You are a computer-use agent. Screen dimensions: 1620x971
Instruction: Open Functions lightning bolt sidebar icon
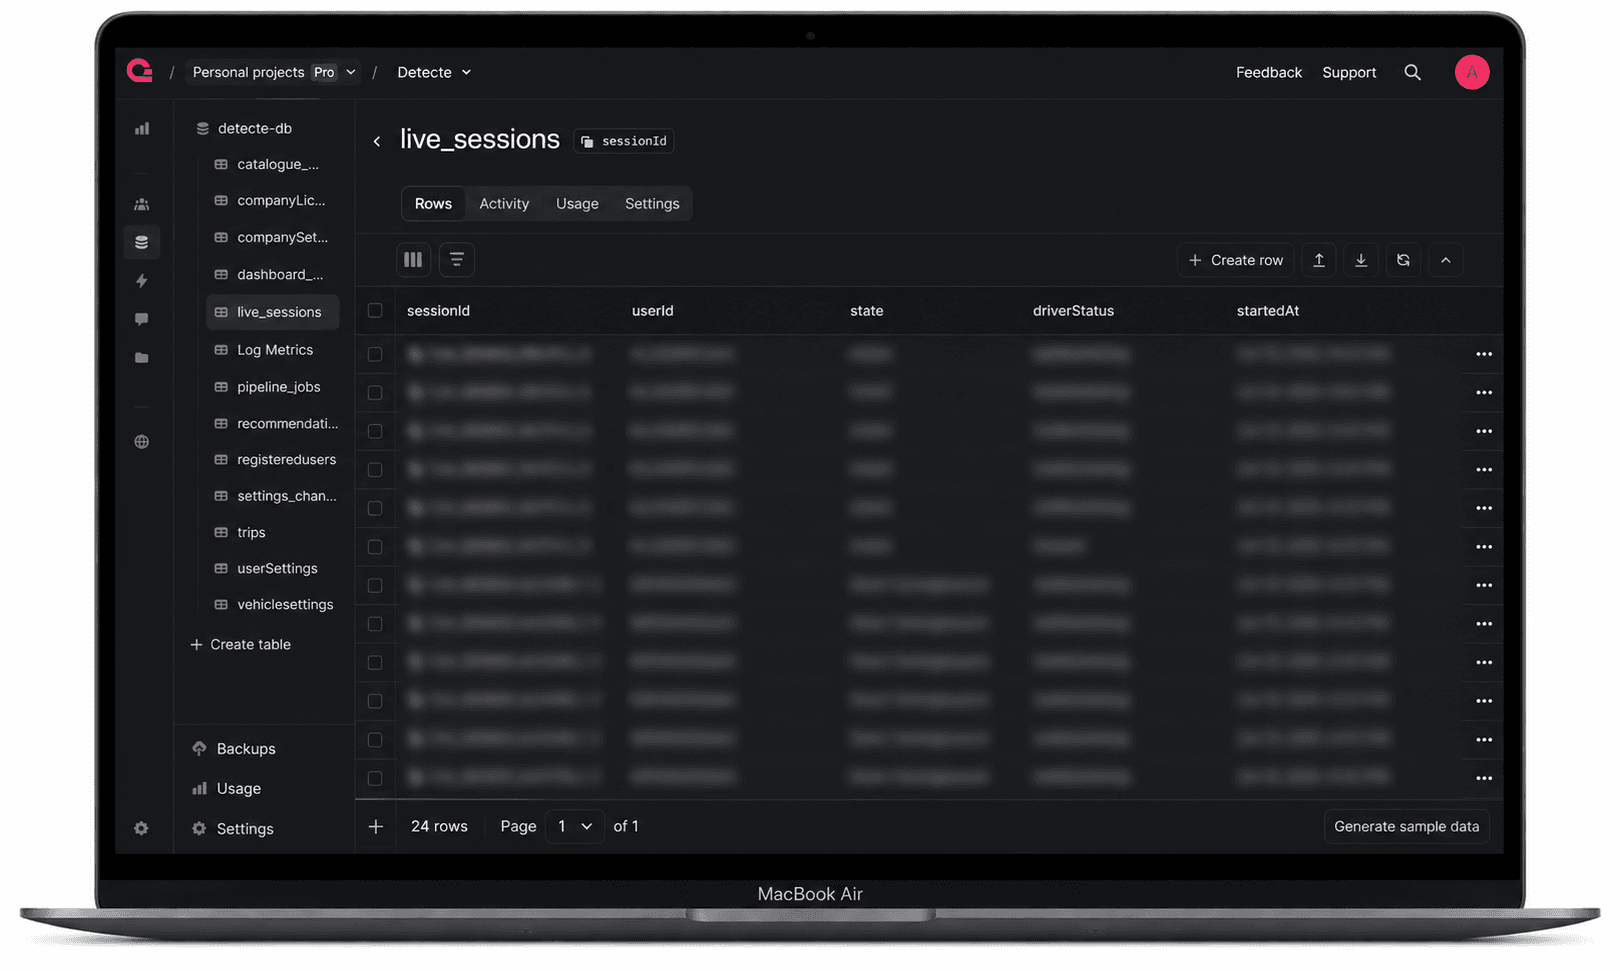click(142, 281)
